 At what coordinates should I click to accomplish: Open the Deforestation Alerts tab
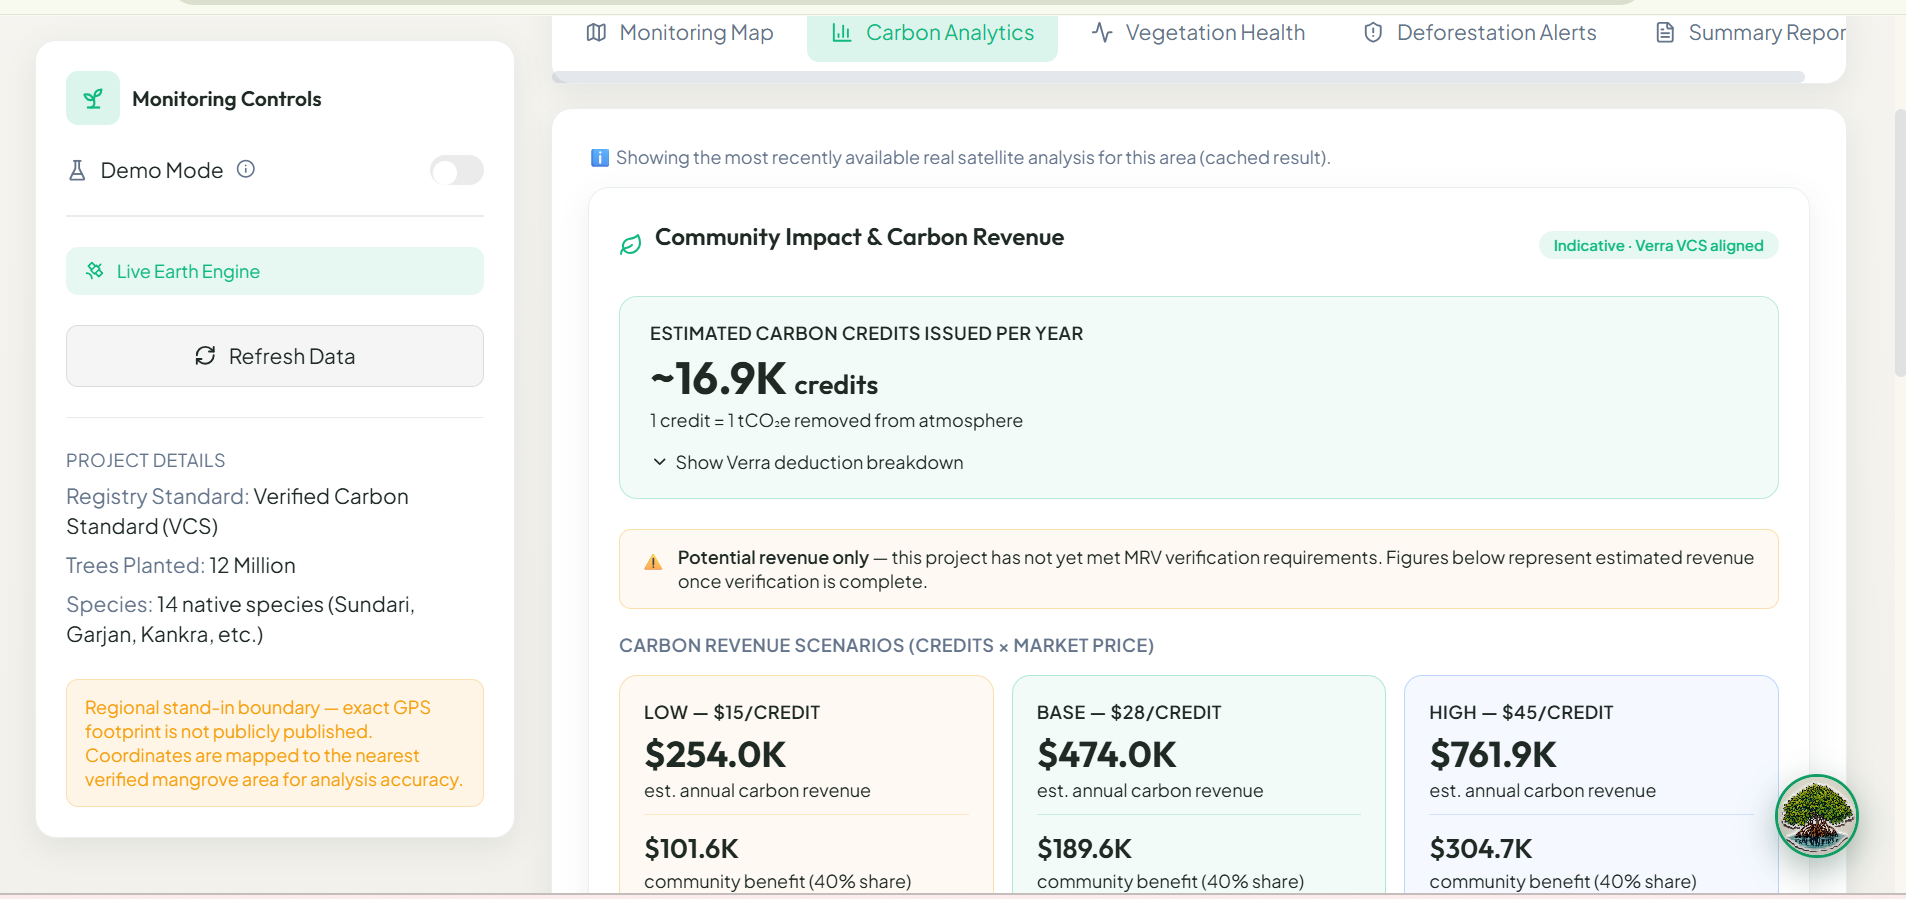tap(1480, 33)
